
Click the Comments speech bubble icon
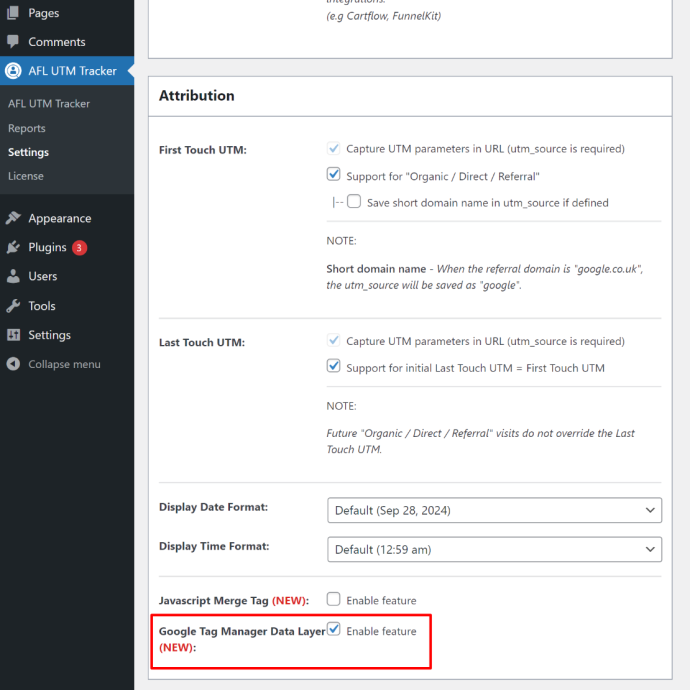[x=13, y=41]
